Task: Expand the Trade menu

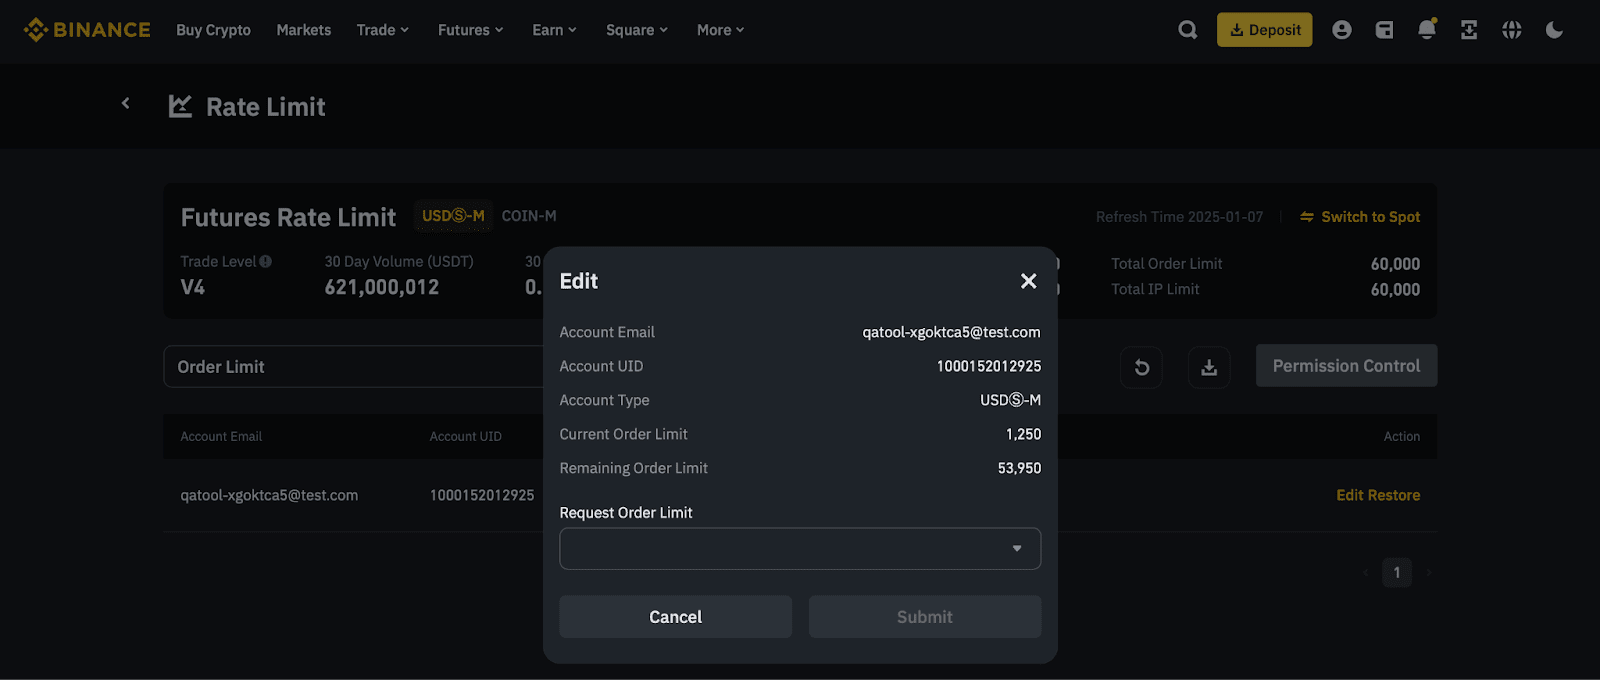Action: pos(383,30)
